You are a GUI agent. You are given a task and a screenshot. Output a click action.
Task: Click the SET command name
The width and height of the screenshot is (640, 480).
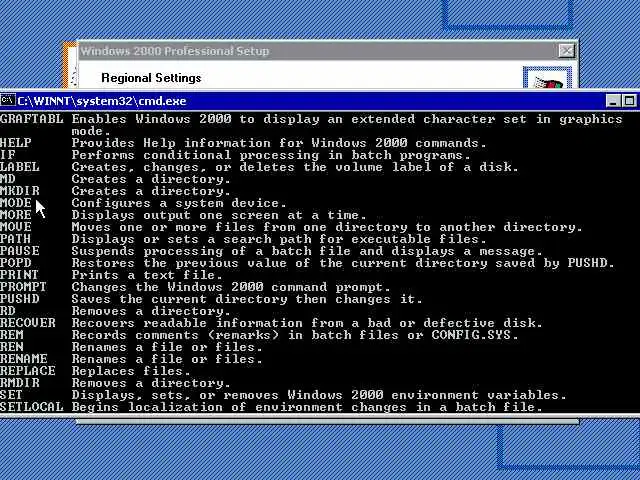11,395
